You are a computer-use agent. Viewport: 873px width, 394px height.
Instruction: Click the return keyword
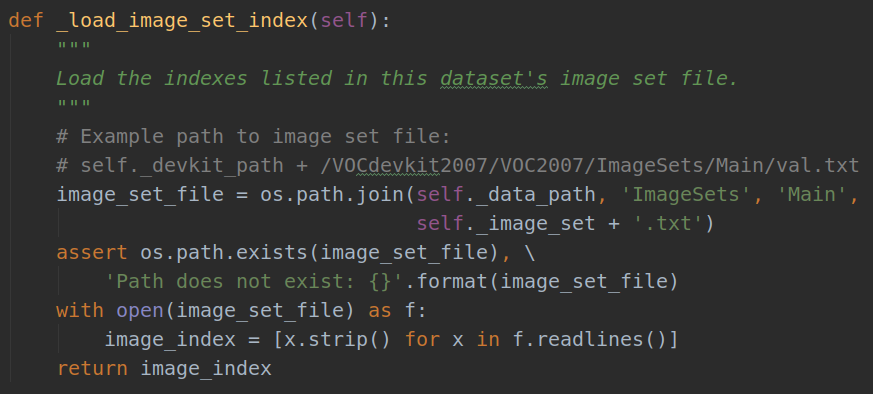pos(92,368)
